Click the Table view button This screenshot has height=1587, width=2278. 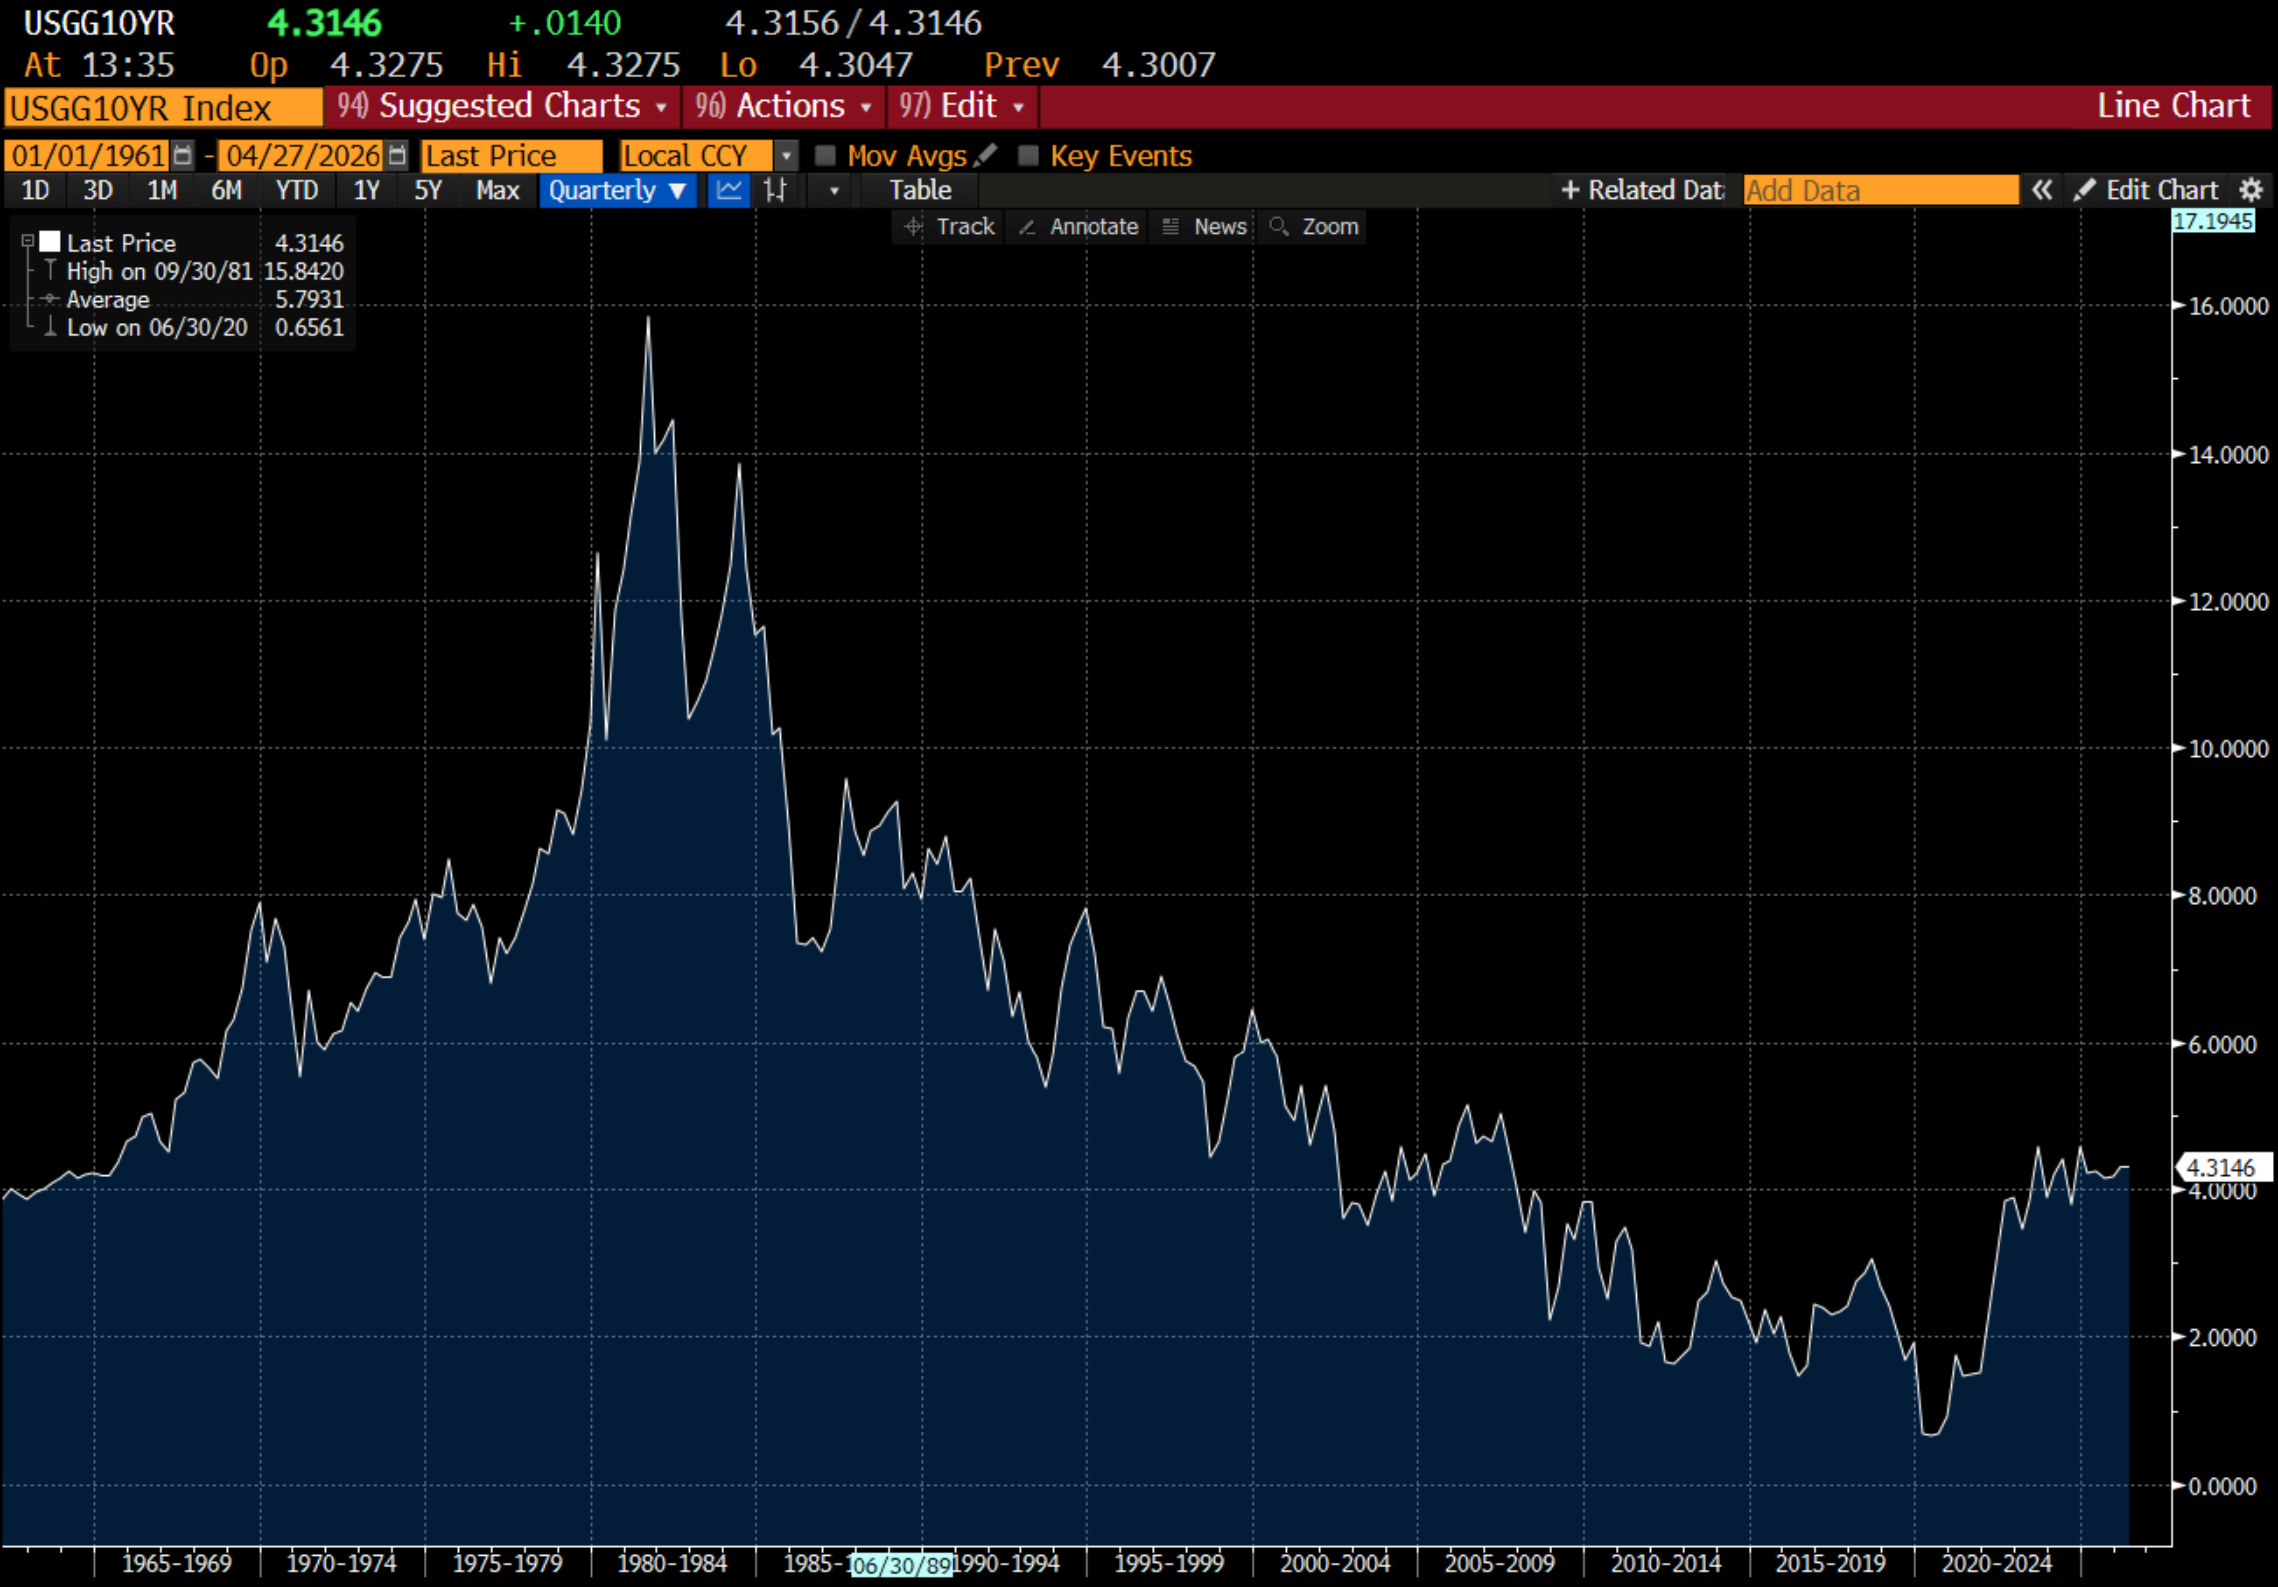coord(920,190)
